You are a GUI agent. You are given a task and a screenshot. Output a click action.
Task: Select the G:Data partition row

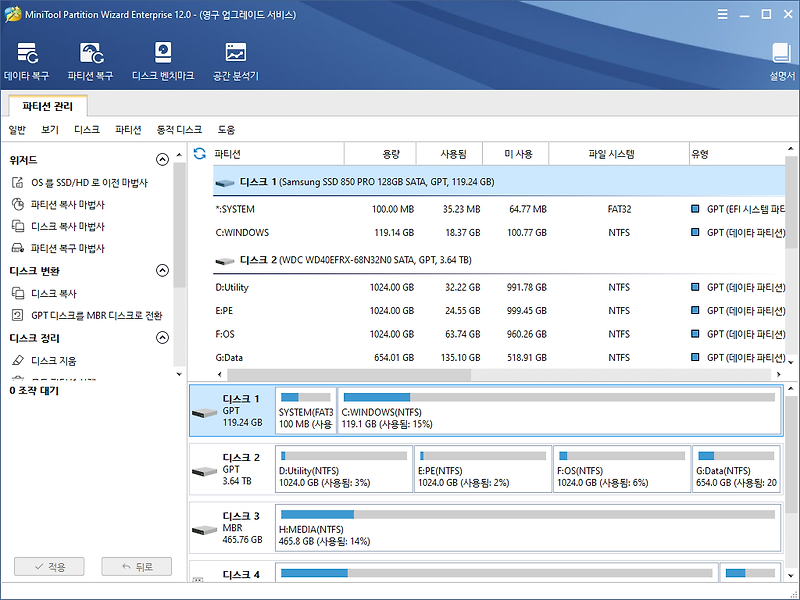pyautogui.click(x=498, y=358)
